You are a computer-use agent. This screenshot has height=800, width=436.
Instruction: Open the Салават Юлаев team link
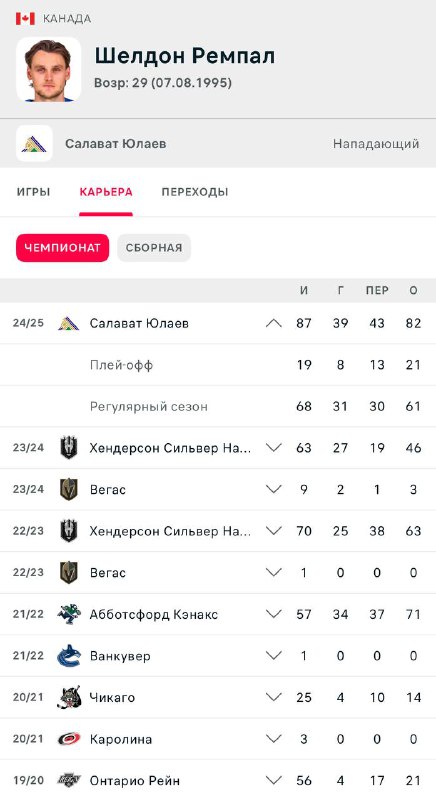[116, 144]
